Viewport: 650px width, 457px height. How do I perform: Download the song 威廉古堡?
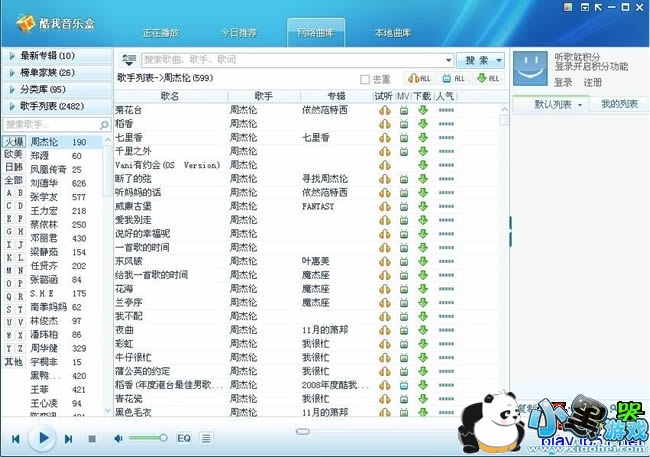point(423,207)
